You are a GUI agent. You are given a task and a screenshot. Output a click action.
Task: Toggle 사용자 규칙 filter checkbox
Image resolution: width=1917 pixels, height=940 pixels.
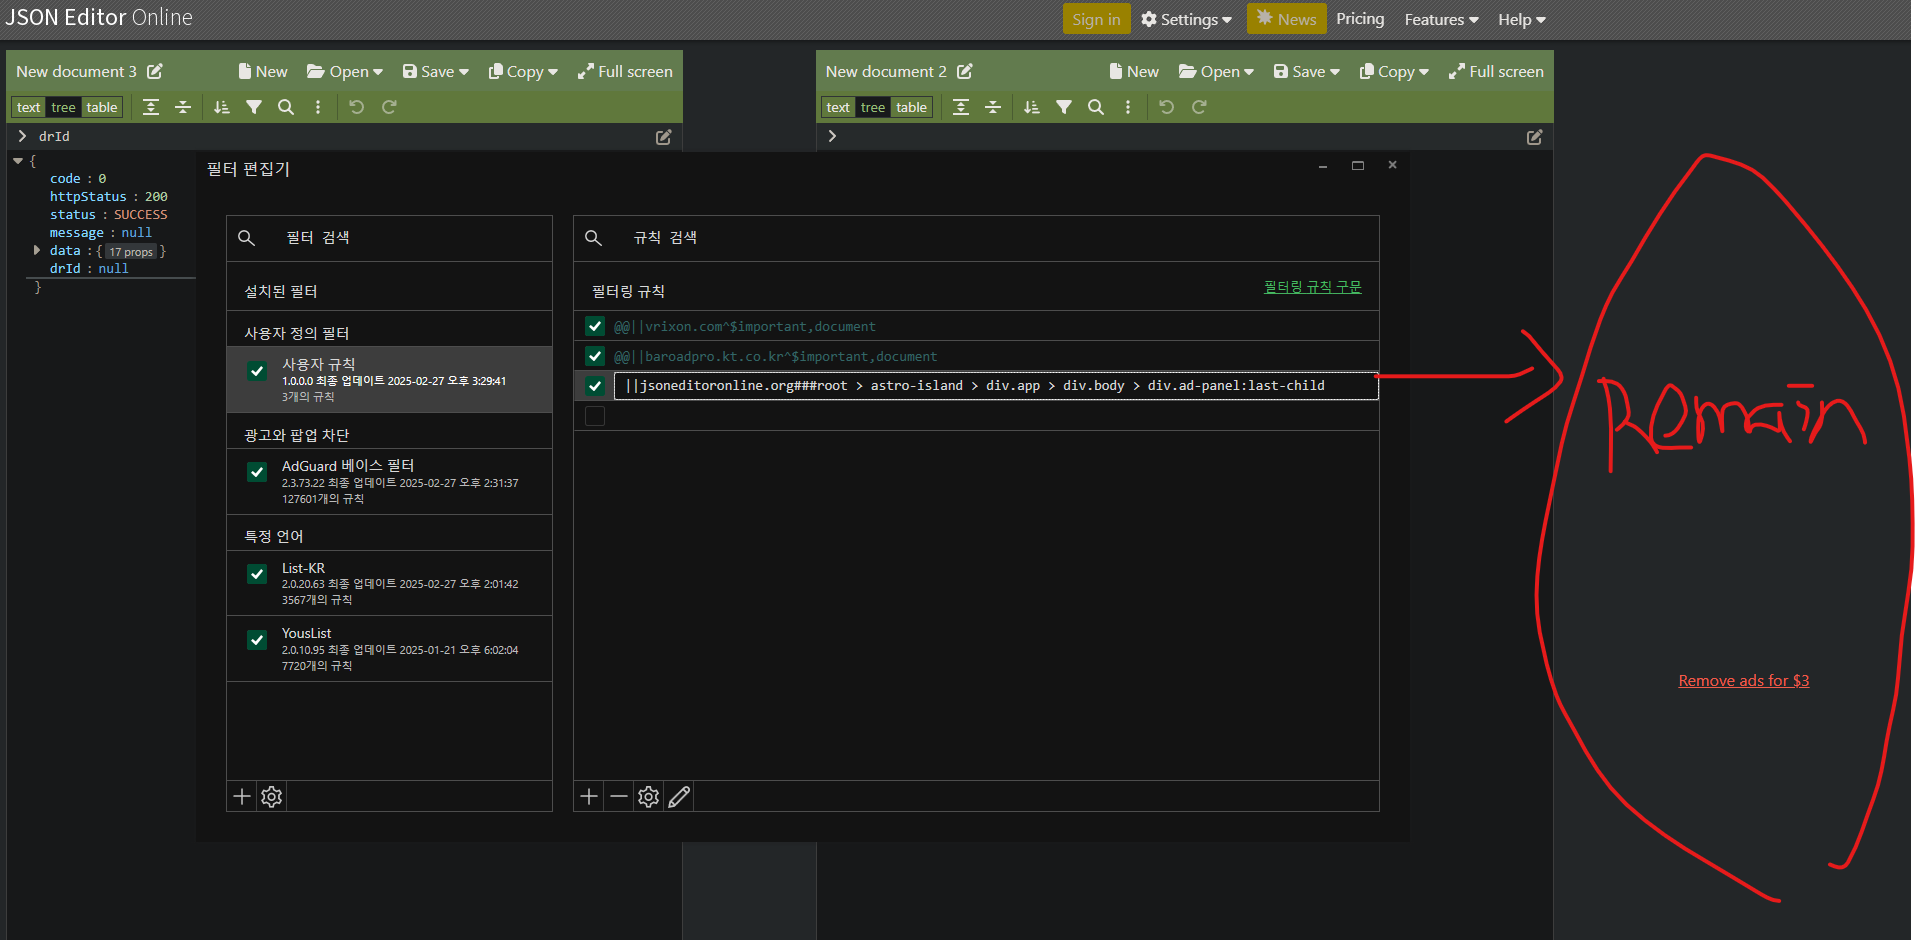pyautogui.click(x=257, y=371)
